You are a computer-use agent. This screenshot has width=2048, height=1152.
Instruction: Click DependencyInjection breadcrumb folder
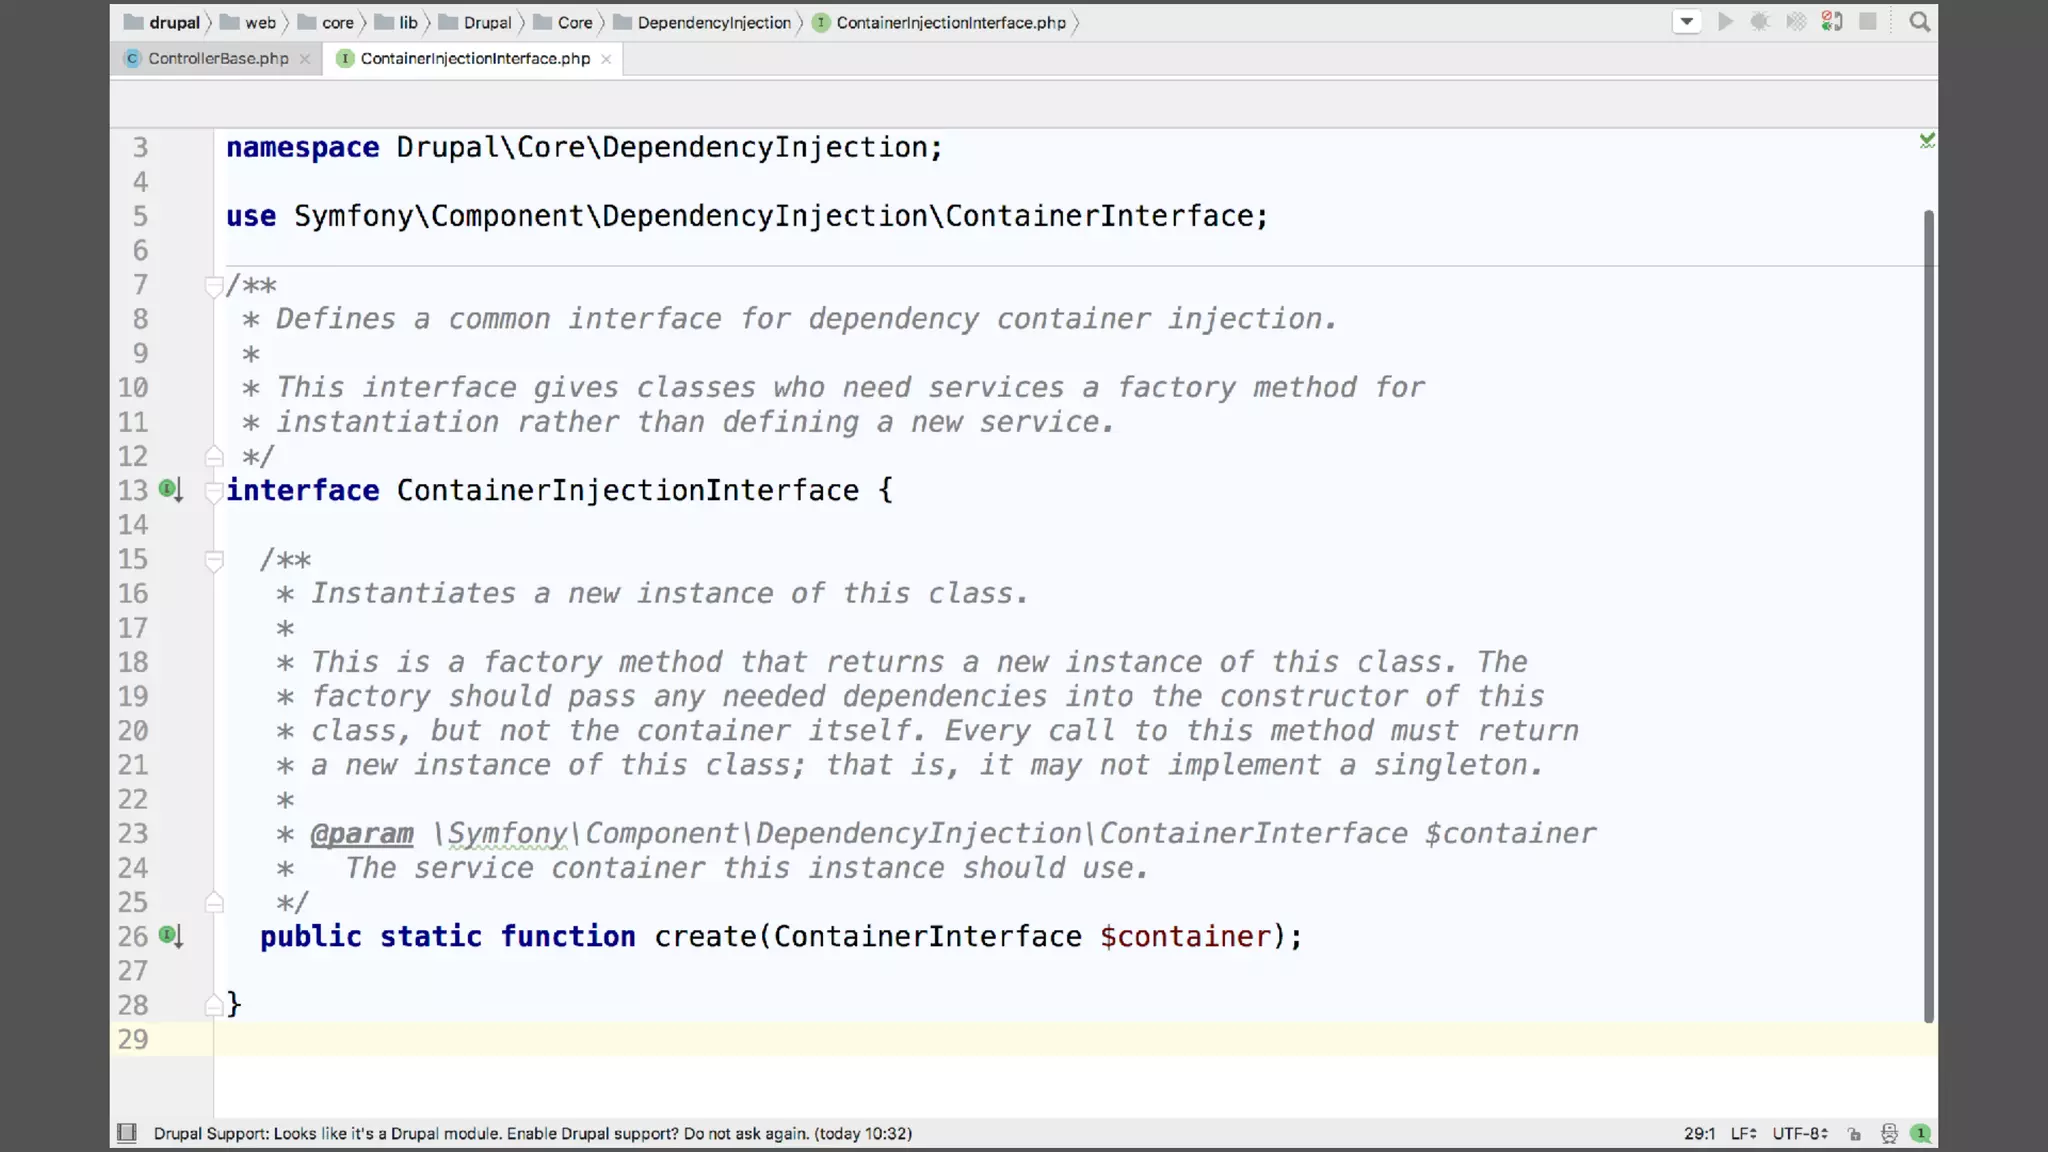point(714,23)
